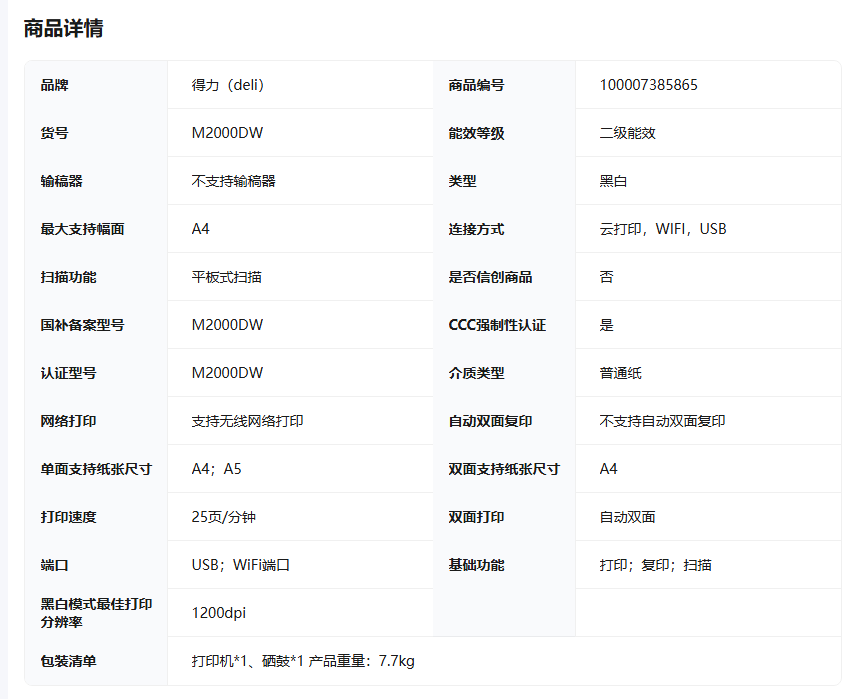The height and width of the screenshot is (699, 848).
Task: Click the 最大支持幅面 label
Action: pos(82,229)
